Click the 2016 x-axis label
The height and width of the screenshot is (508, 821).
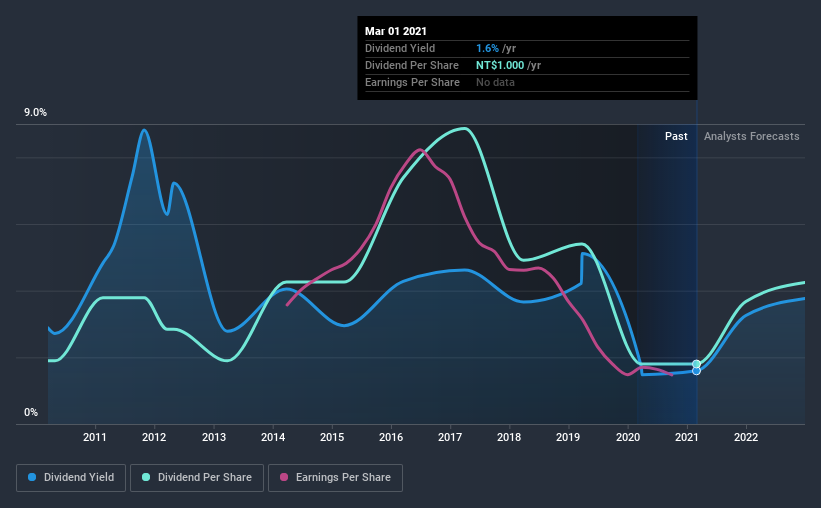click(391, 437)
